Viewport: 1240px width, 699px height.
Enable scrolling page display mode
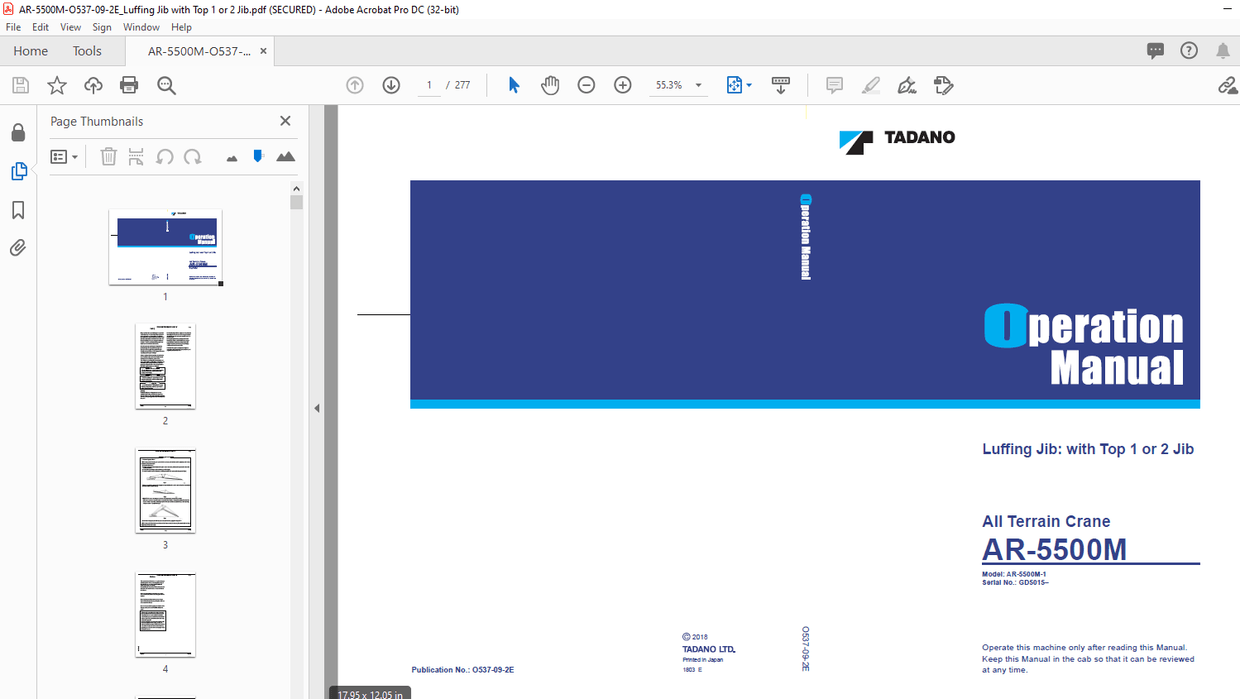point(781,85)
